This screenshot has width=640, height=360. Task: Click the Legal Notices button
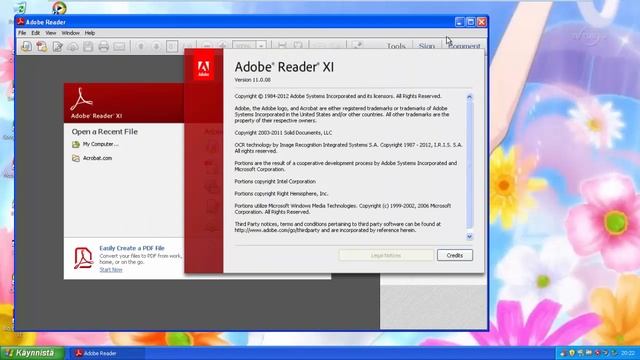point(386,255)
